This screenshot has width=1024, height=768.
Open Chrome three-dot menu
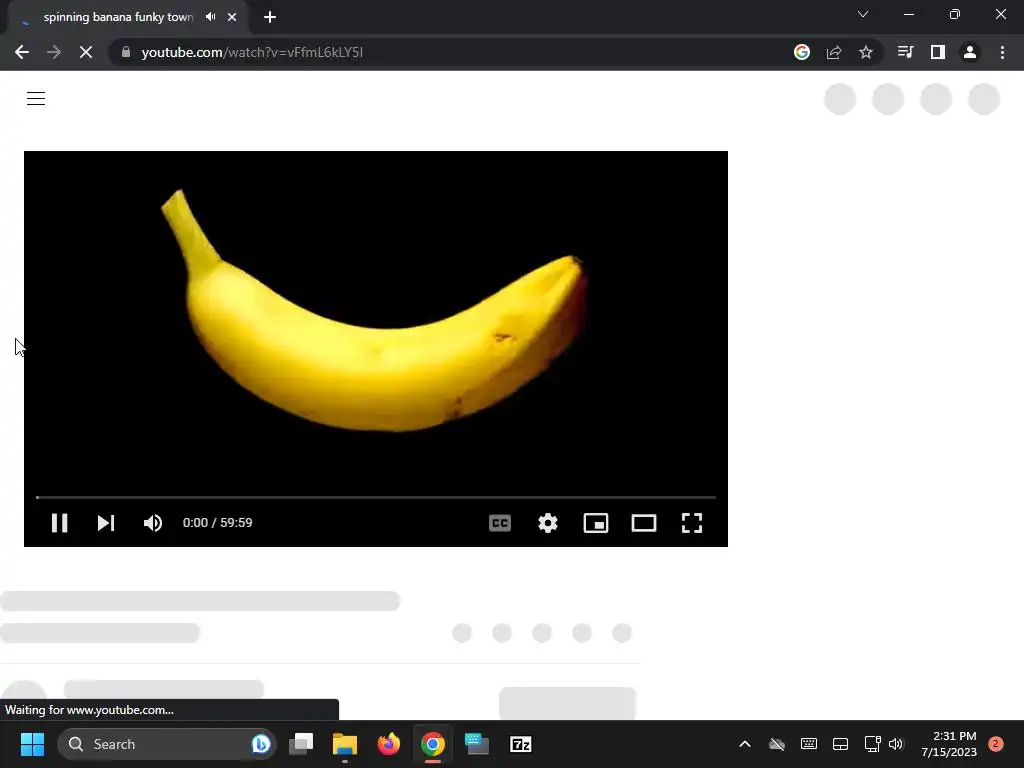pyautogui.click(x=1002, y=52)
